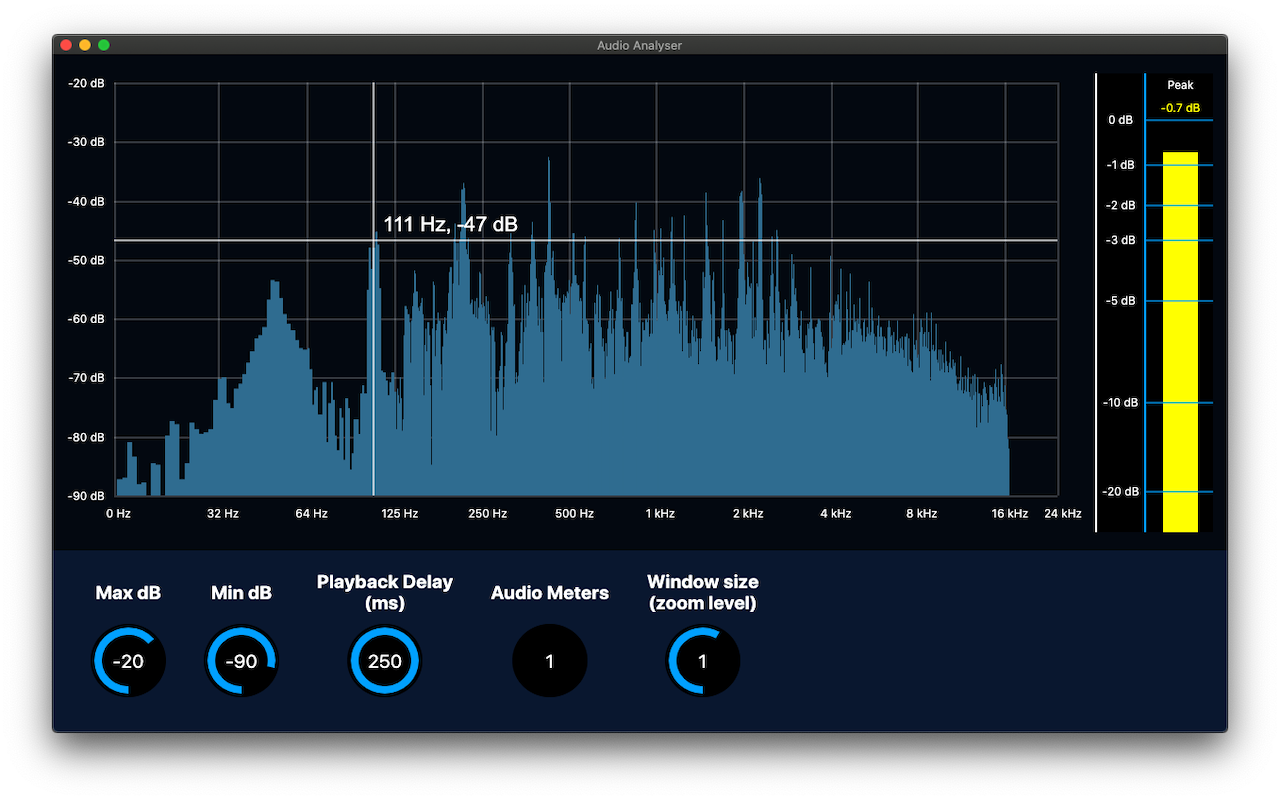The width and height of the screenshot is (1280, 800).
Task: Click the Window size zoom level knob
Action: click(703, 661)
